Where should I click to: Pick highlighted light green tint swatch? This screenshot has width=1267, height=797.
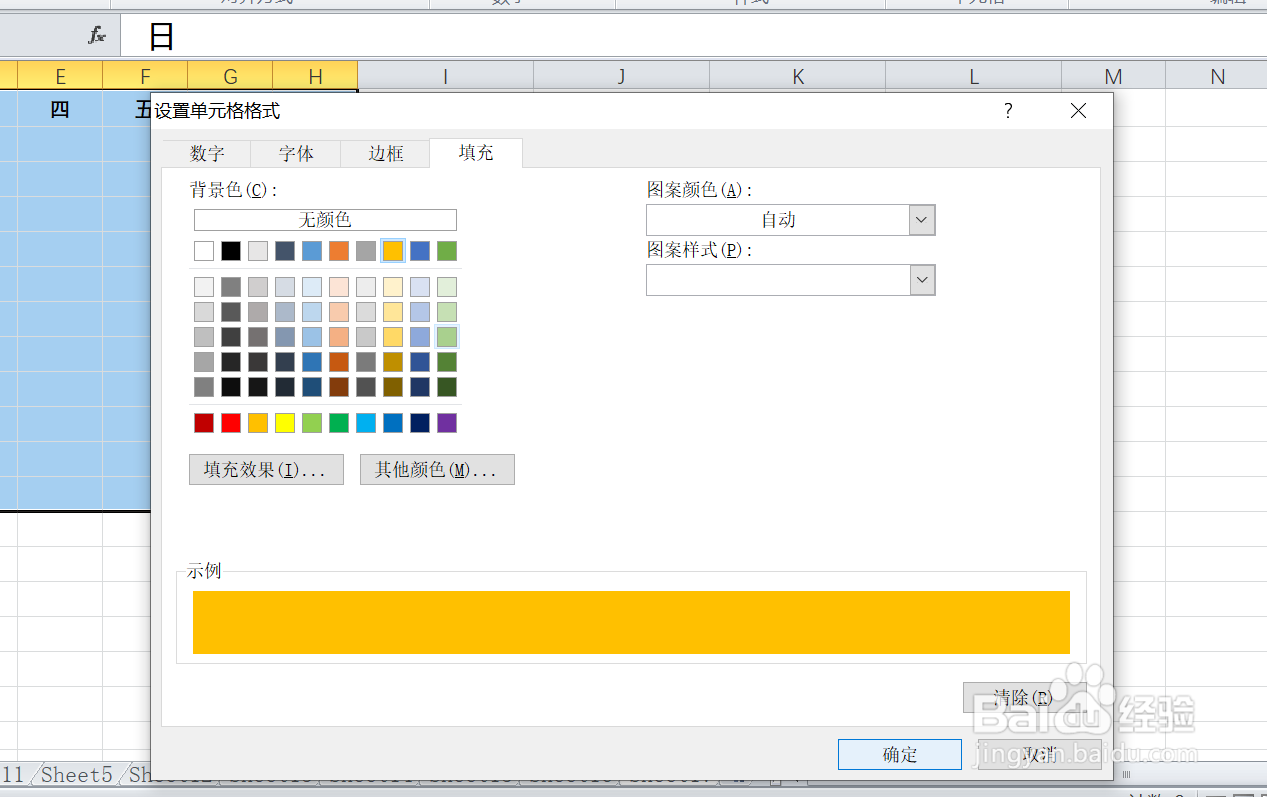(x=447, y=337)
